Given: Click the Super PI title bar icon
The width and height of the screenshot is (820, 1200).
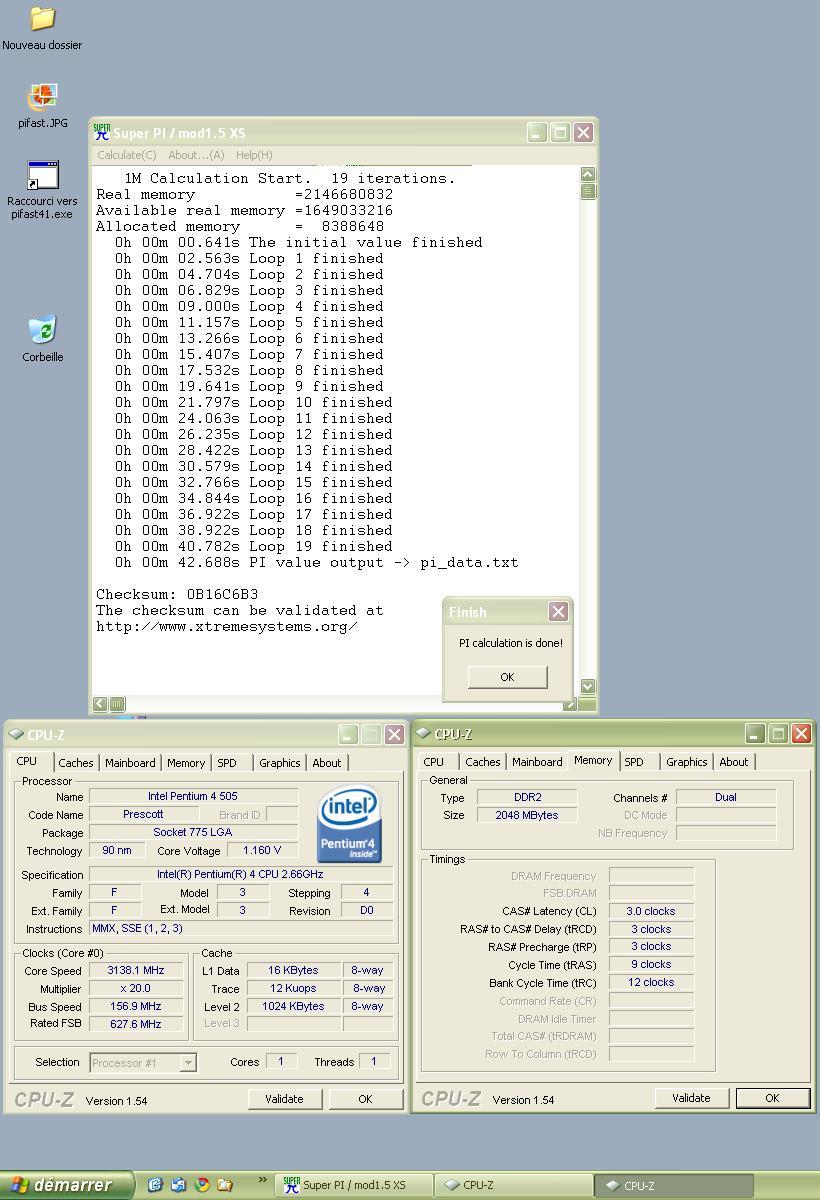Looking at the screenshot, I should [101, 132].
